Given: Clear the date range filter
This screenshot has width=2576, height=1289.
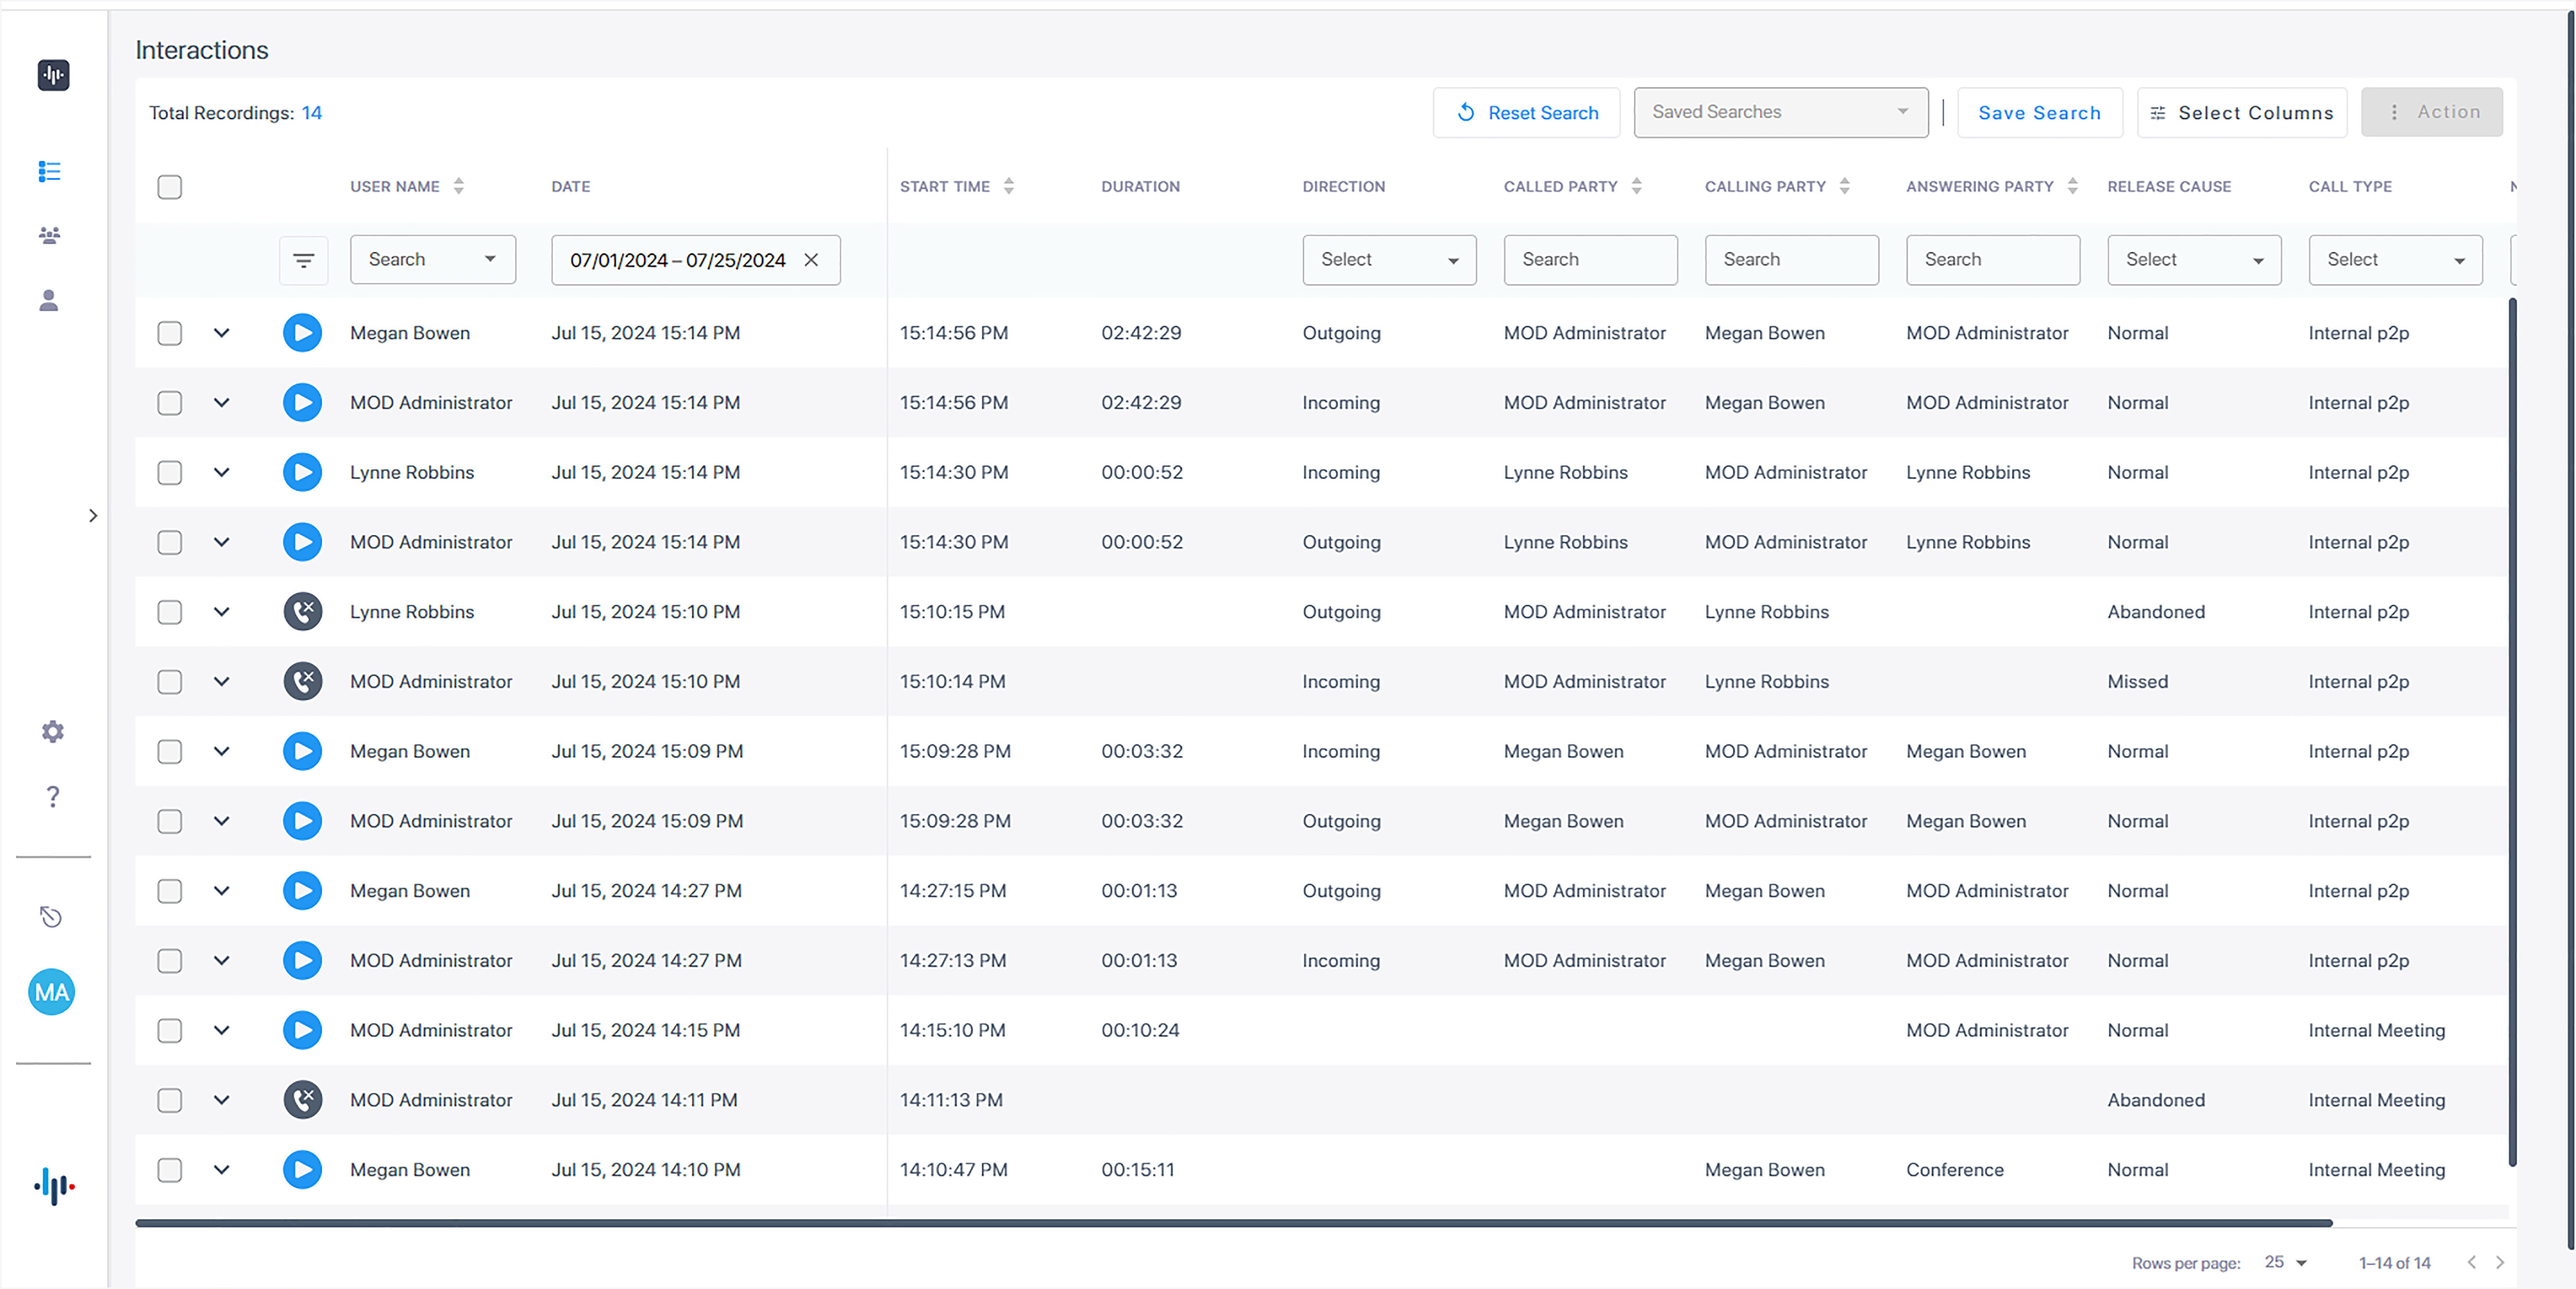Looking at the screenshot, I should [811, 260].
